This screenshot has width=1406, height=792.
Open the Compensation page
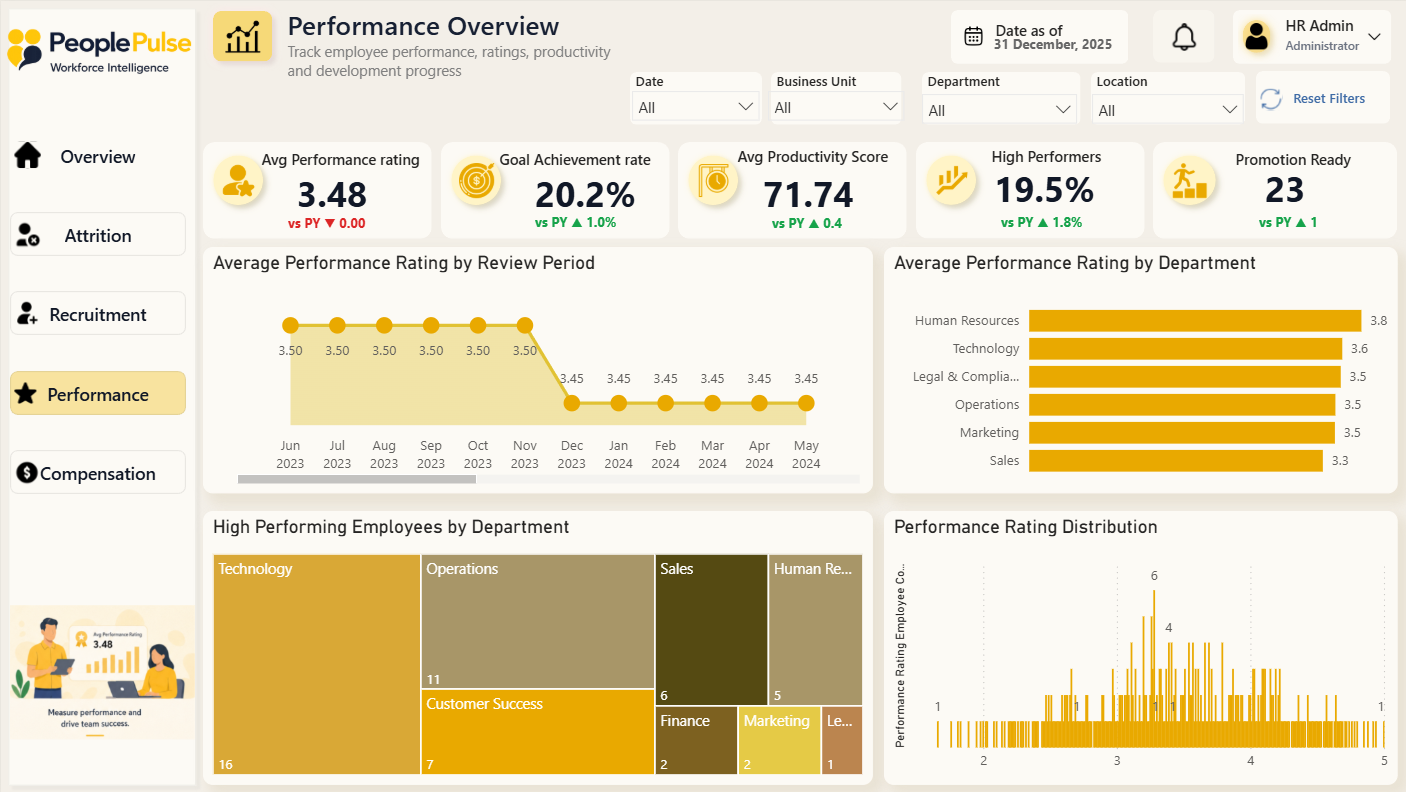click(x=98, y=473)
